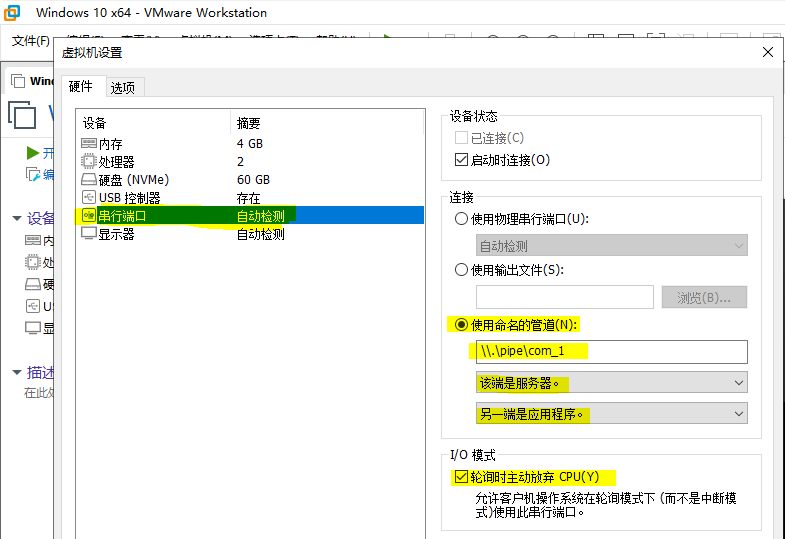Click the Windows 10 VM tab icon
Screen dimensions: 785x539
tap(18, 81)
